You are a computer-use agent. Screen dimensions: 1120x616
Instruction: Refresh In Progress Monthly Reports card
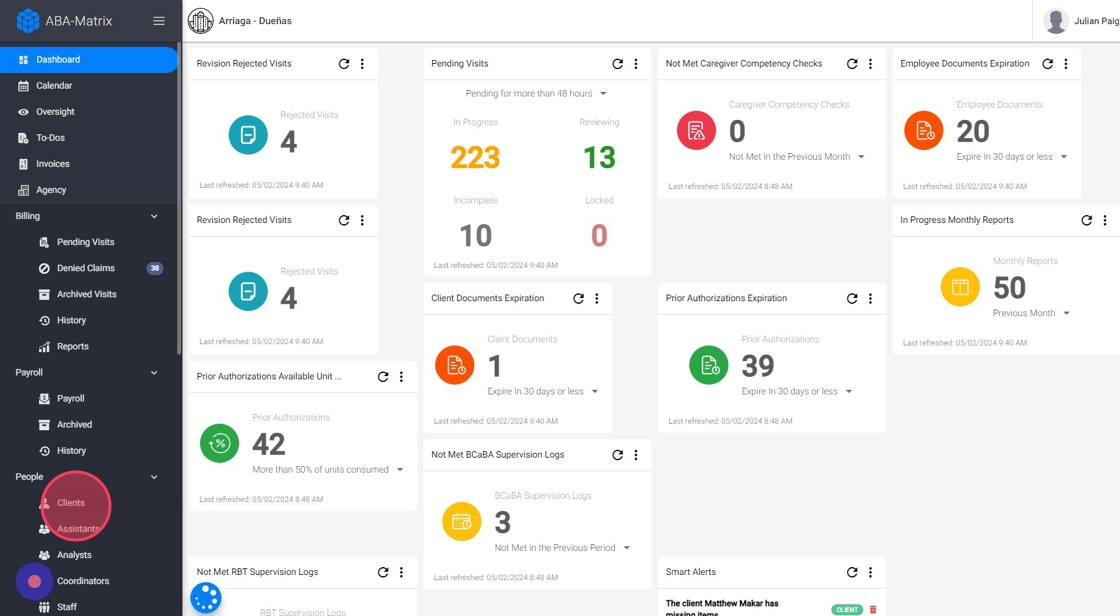(x=1086, y=220)
